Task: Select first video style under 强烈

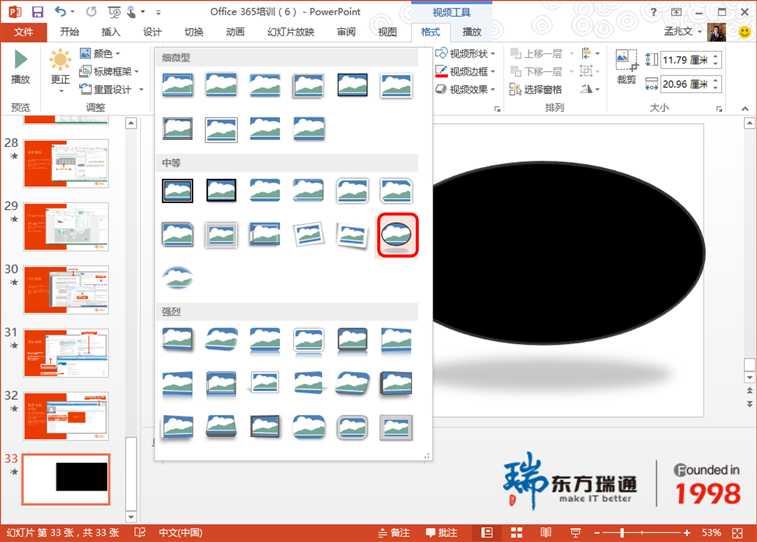Action: tap(178, 339)
